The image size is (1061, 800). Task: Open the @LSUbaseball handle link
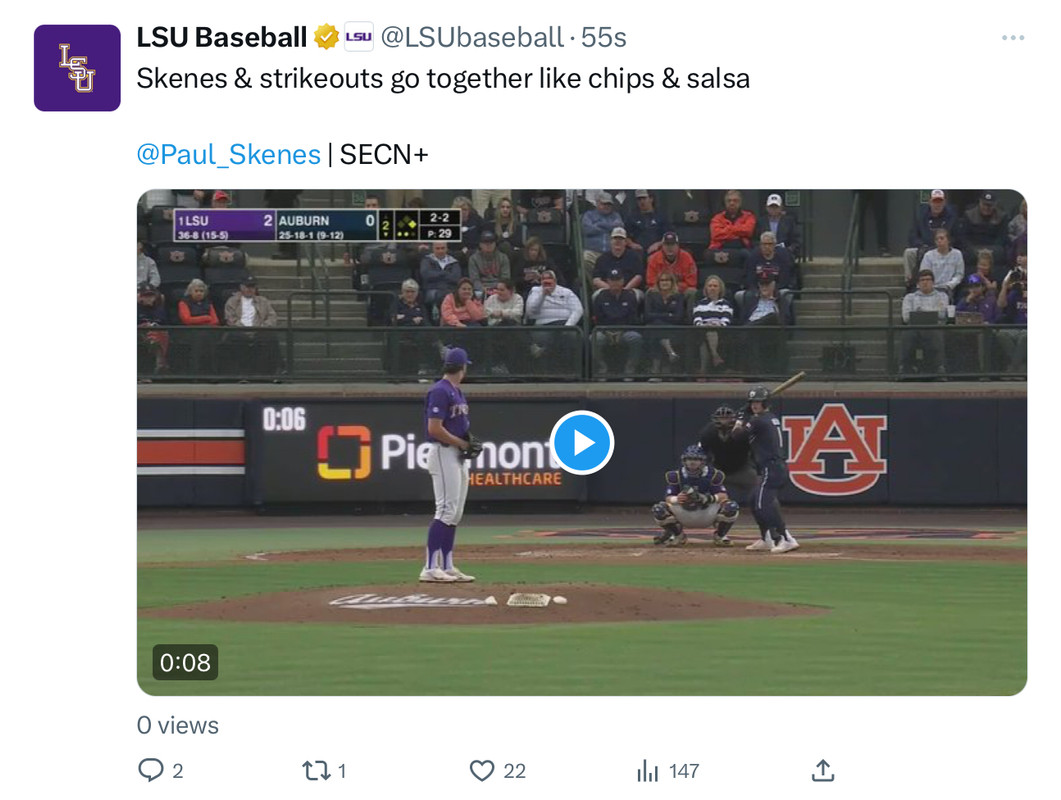[x=472, y=37]
